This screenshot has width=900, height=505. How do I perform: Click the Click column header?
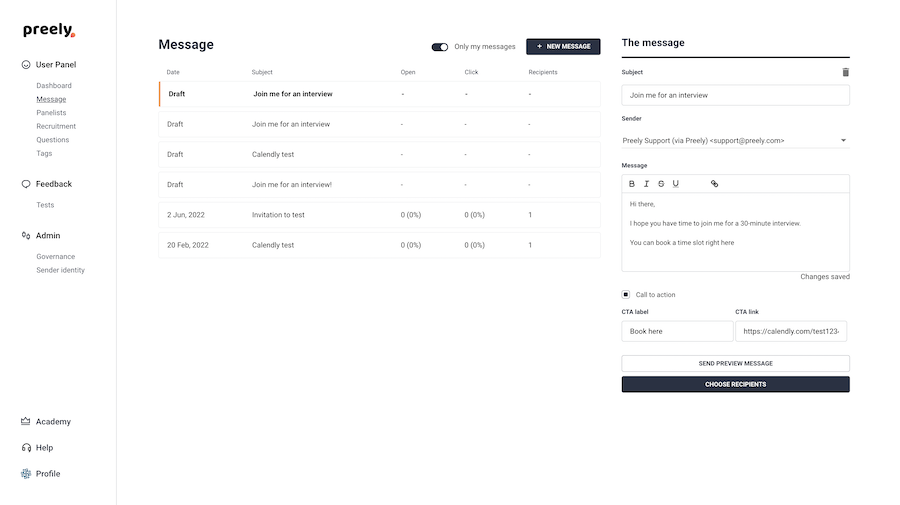pos(471,72)
